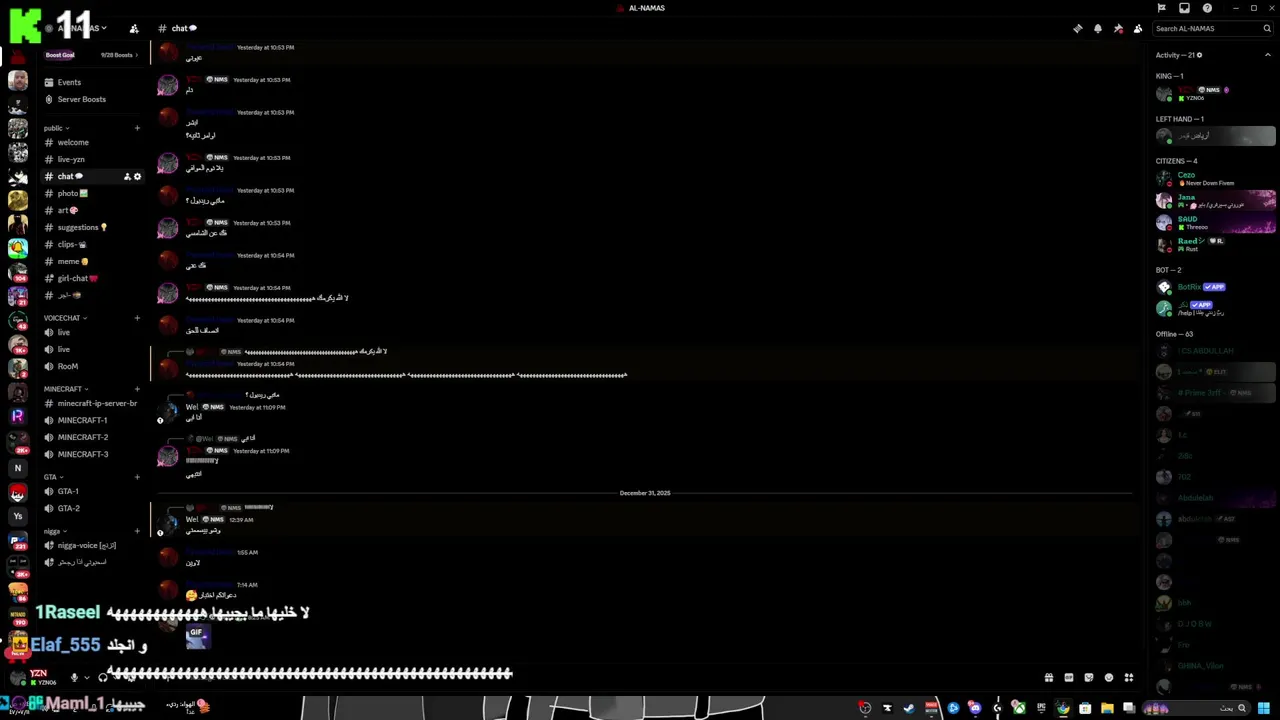
Task: Open the GIF attachment thumbnail in chat
Action: pos(198,637)
